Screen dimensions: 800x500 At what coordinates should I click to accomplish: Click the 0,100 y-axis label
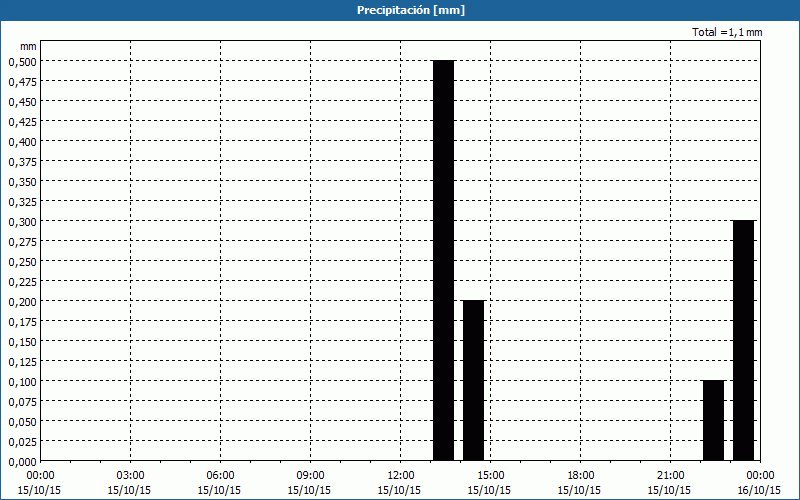coord(22,382)
